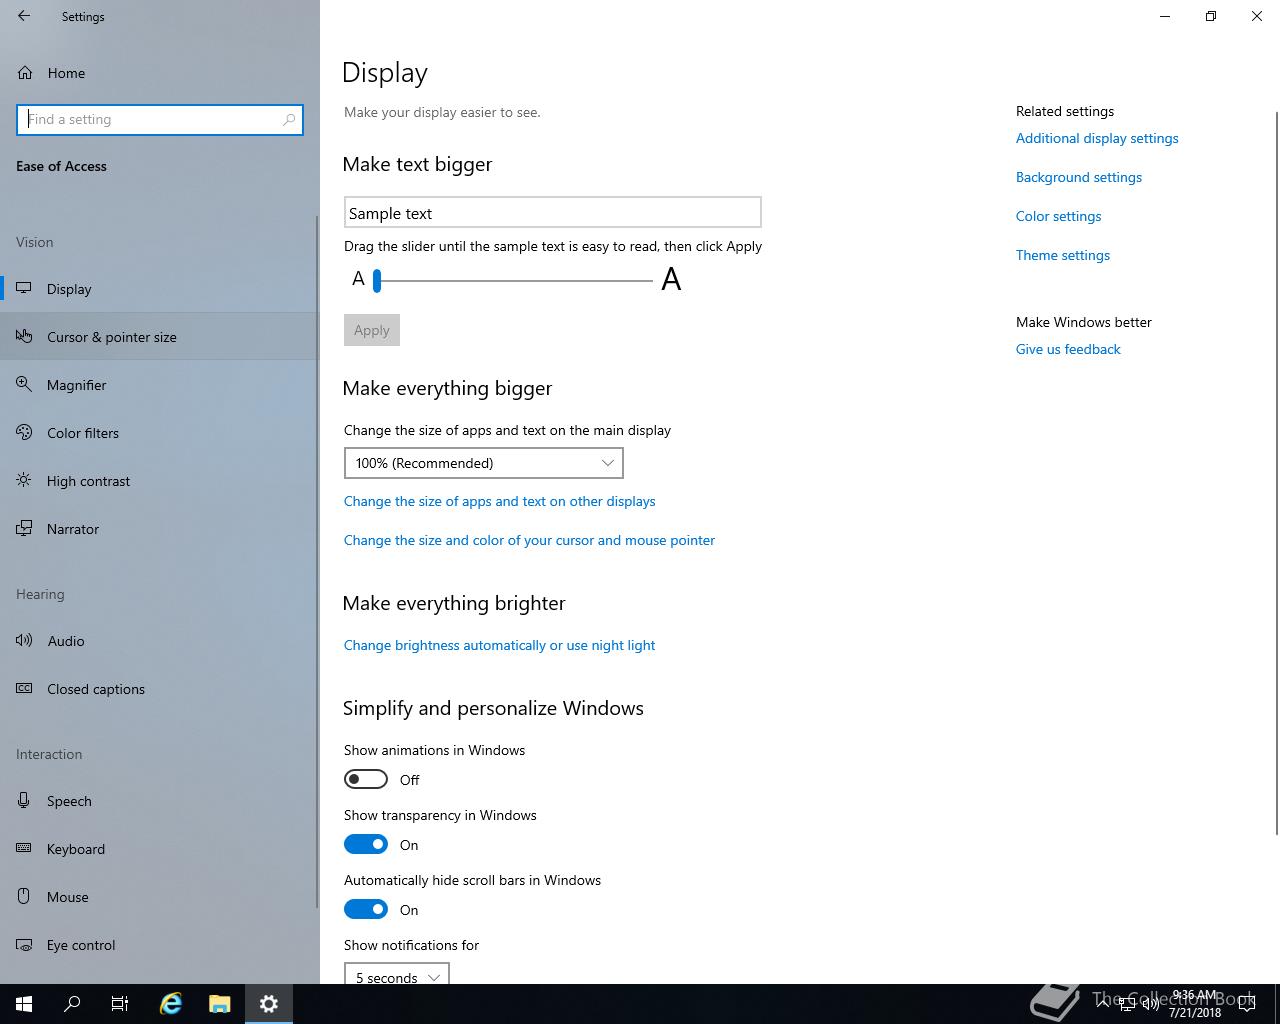1280x1024 pixels.
Task: Open Background settings link
Action: point(1079,177)
